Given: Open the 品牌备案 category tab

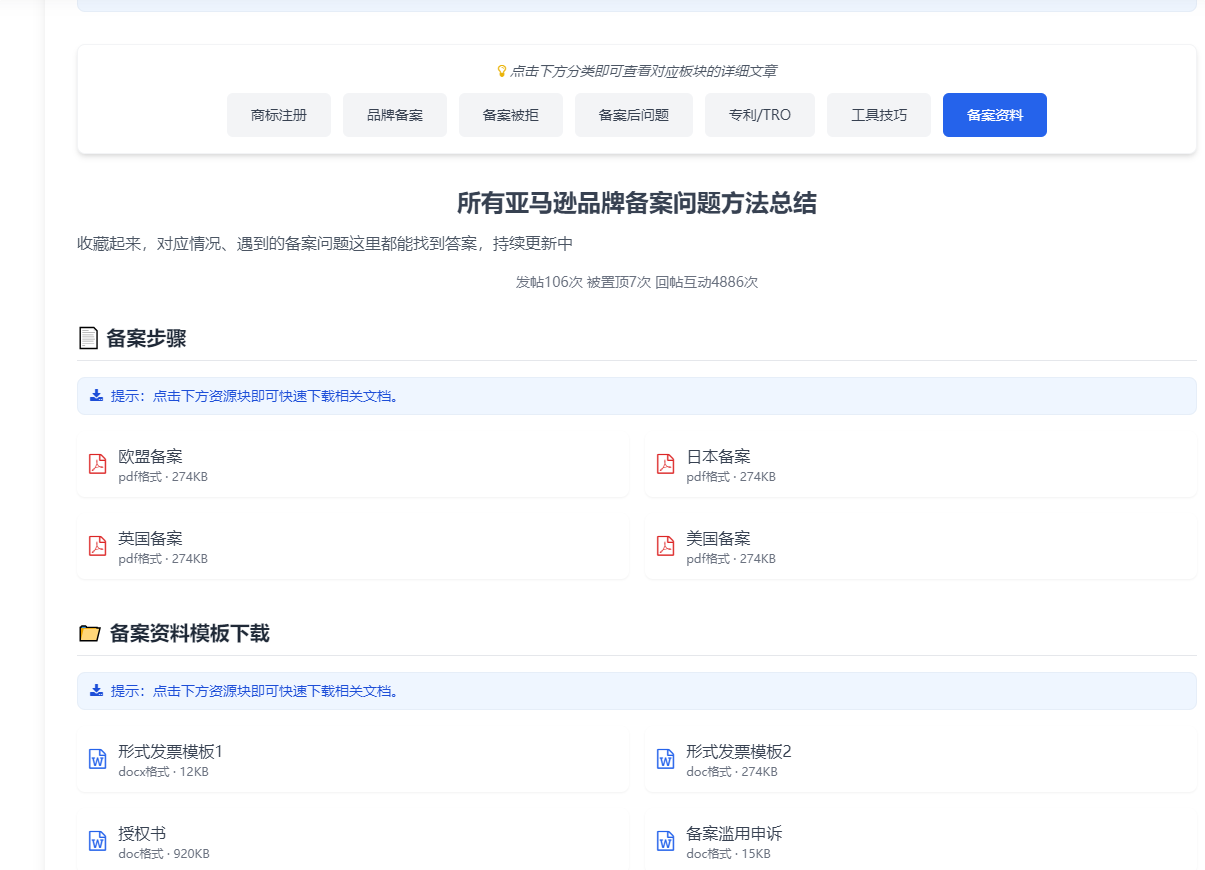Looking at the screenshot, I should (x=395, y=115).
